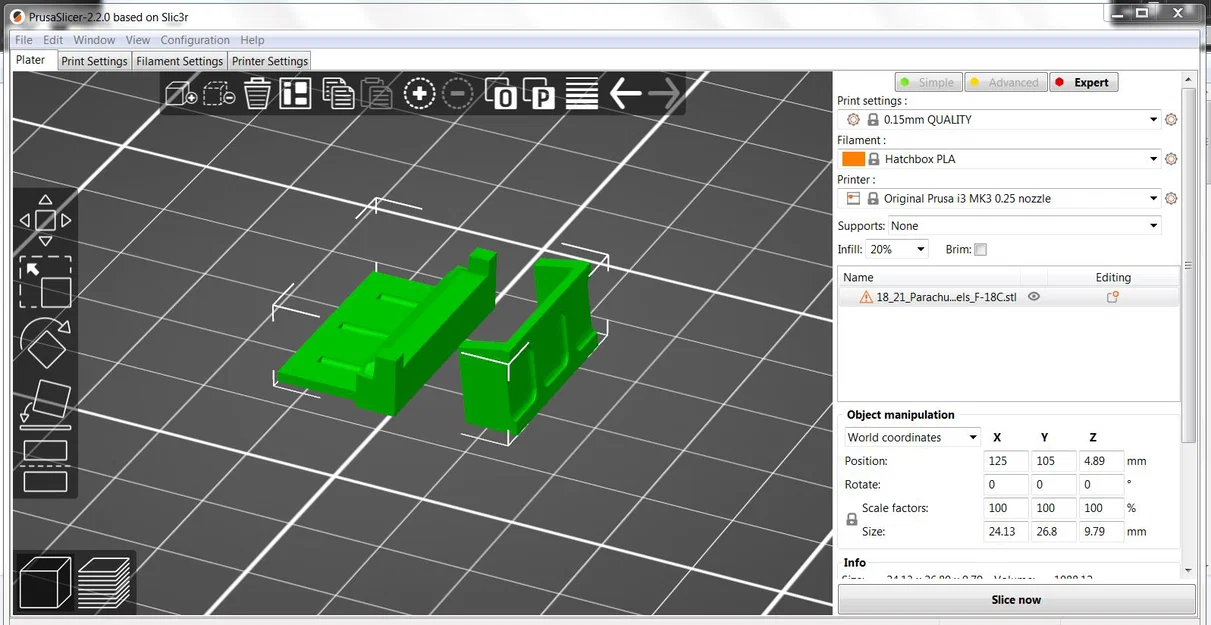This screenshot has width=1211, height=625.
Task: Open print settings via its gear icon
Action: 1171,119
